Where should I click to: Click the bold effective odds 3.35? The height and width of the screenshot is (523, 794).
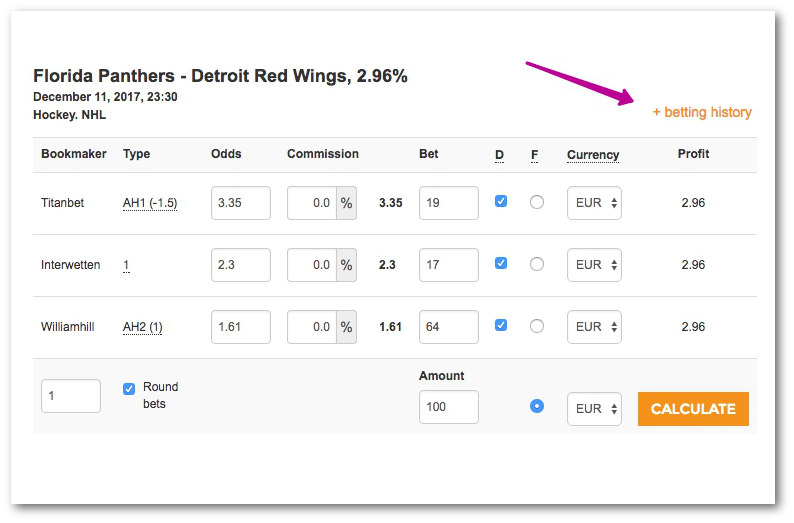pos(390,203)
